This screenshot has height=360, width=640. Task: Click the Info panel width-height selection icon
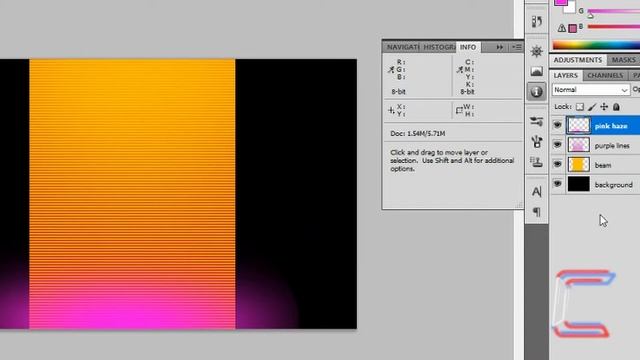click(459, 110)
